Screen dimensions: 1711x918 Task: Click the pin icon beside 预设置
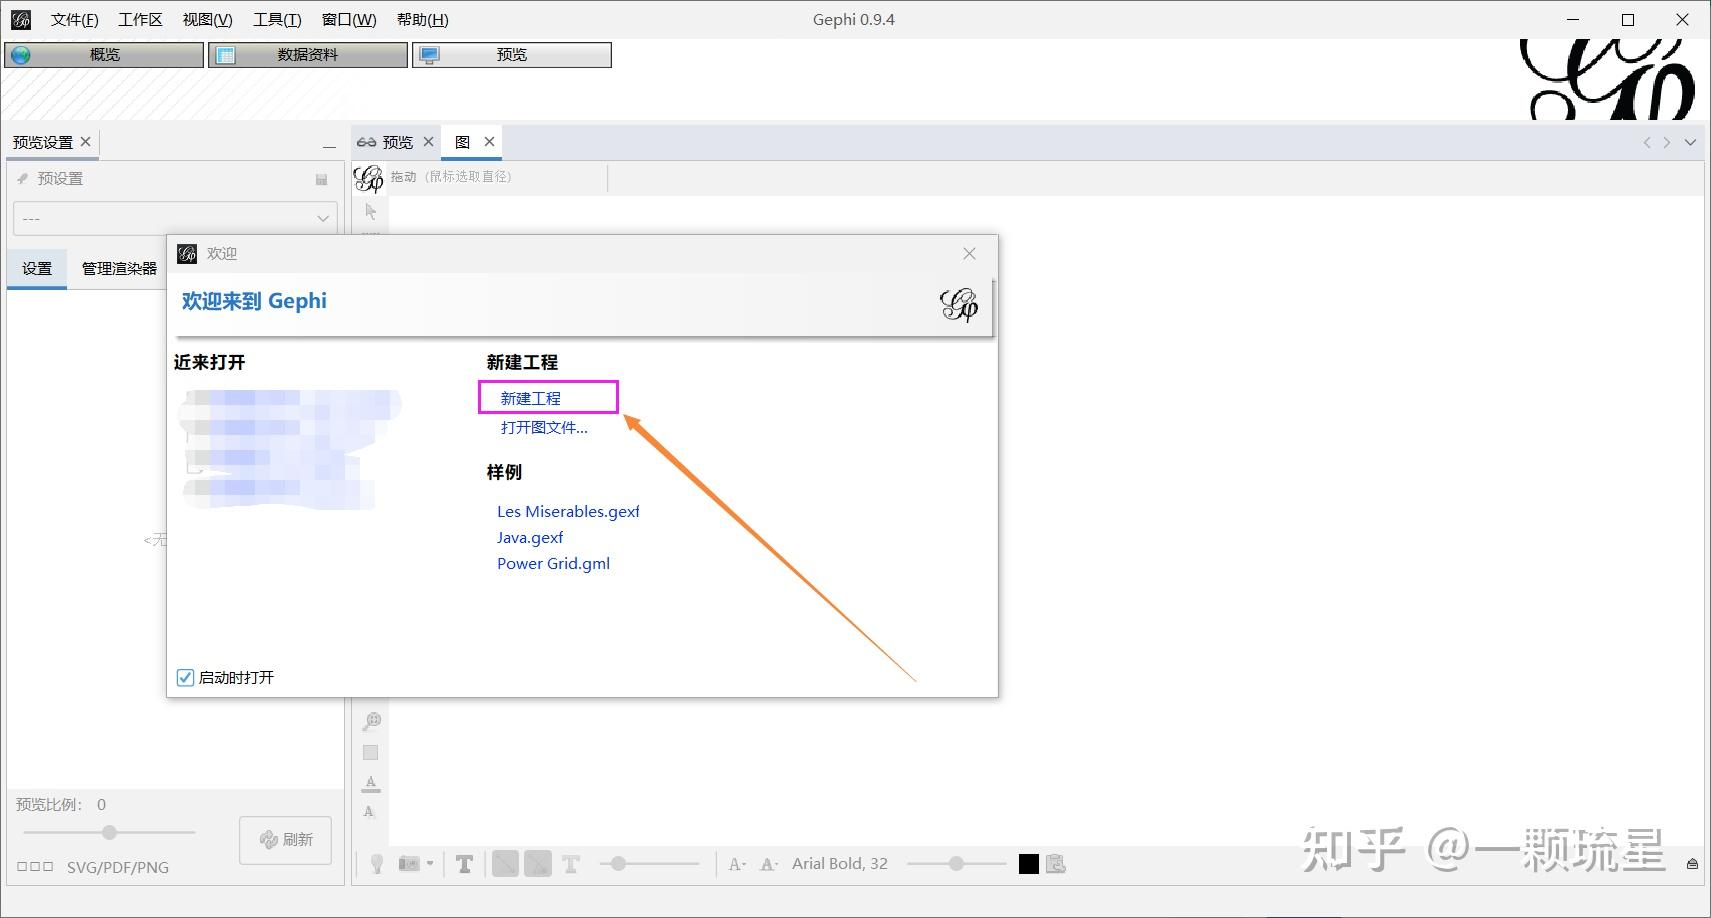point(22,179)
